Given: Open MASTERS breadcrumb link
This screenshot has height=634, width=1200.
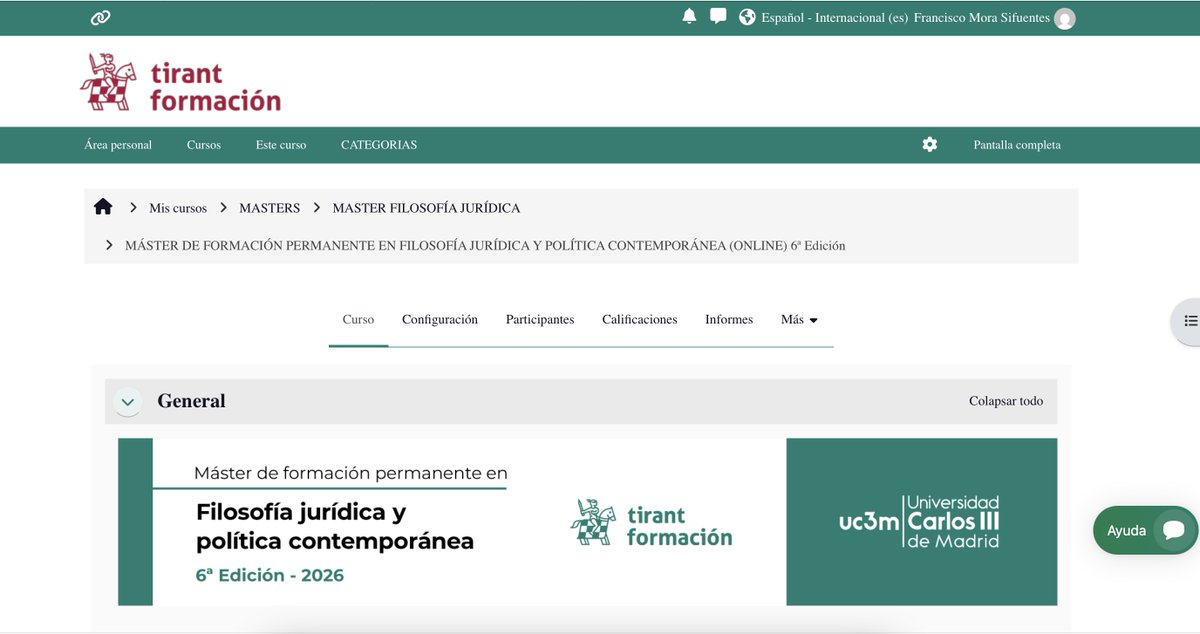Looking at the screenshot, I should [269, 208].
